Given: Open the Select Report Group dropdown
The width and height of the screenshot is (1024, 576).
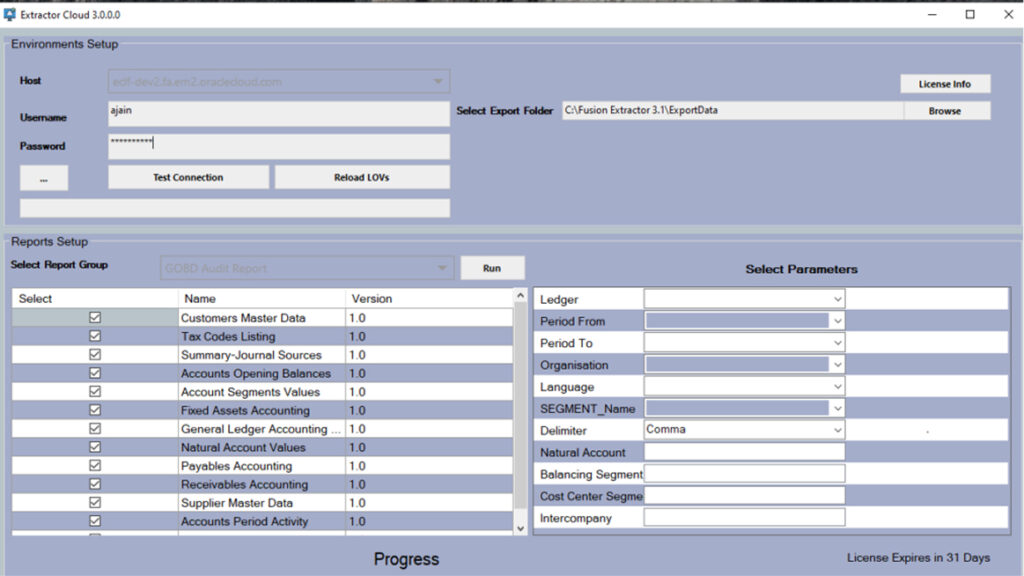Looking at the screenshot, I should tap(441, 268).
